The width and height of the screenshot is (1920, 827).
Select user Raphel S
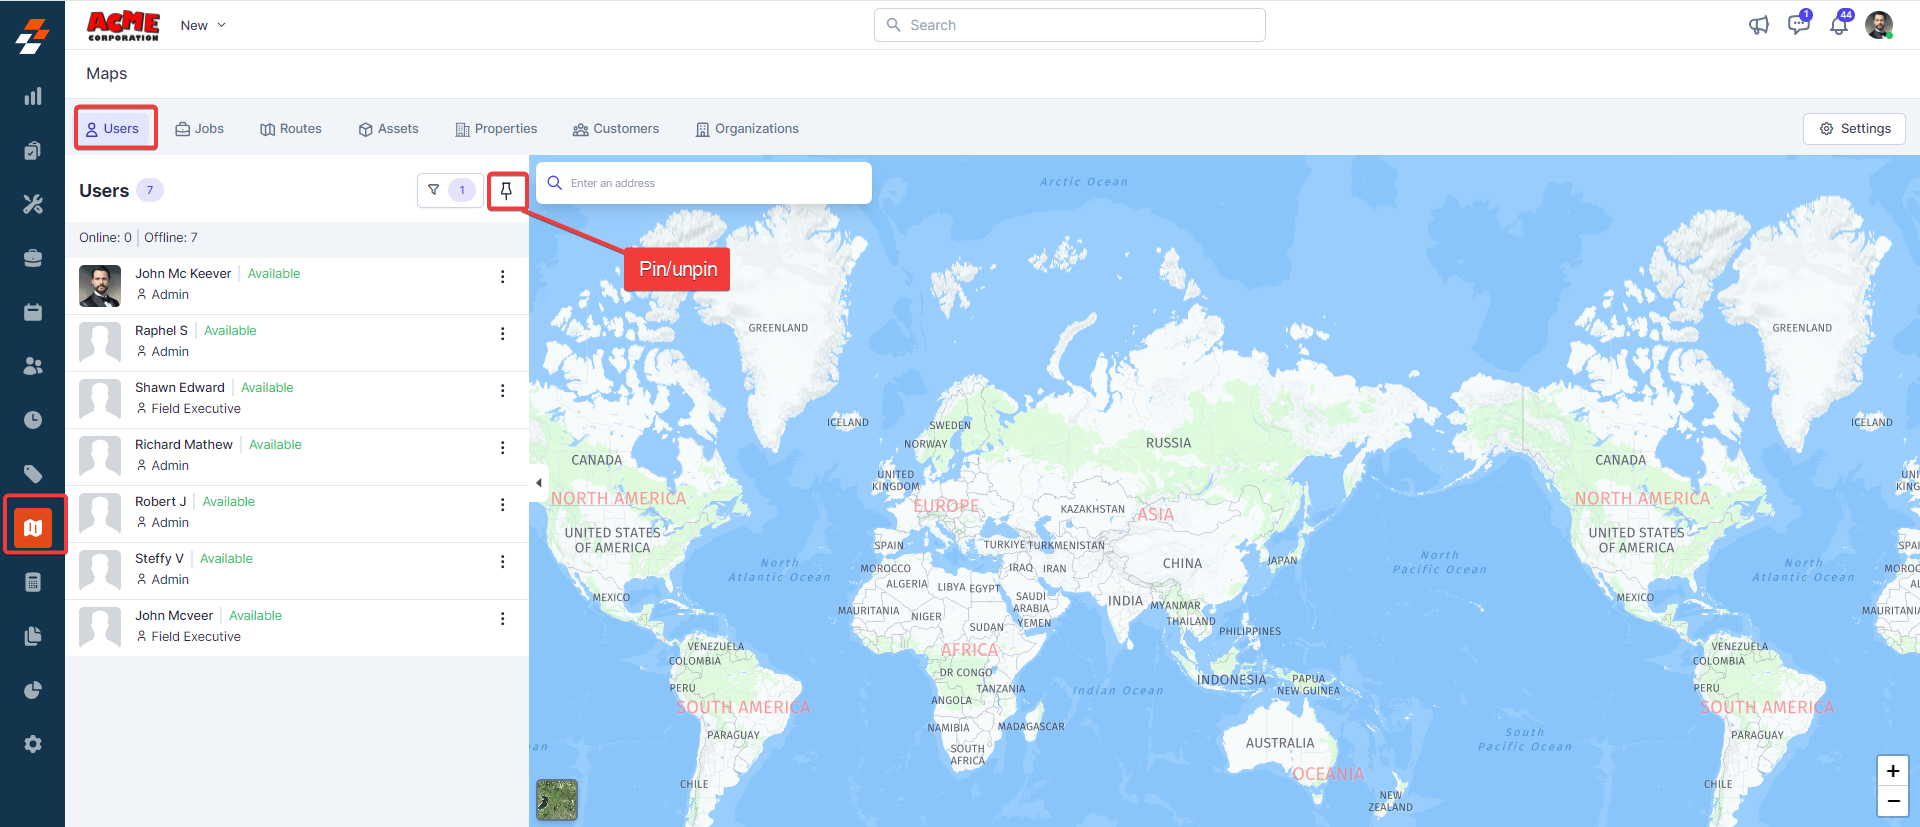tap(297, 343)
